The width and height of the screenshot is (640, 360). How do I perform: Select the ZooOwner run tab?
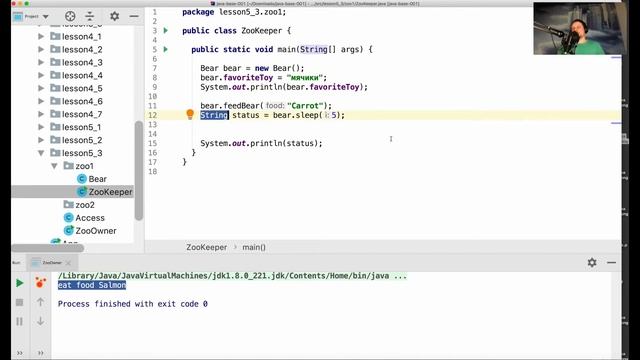click(52, 262)
